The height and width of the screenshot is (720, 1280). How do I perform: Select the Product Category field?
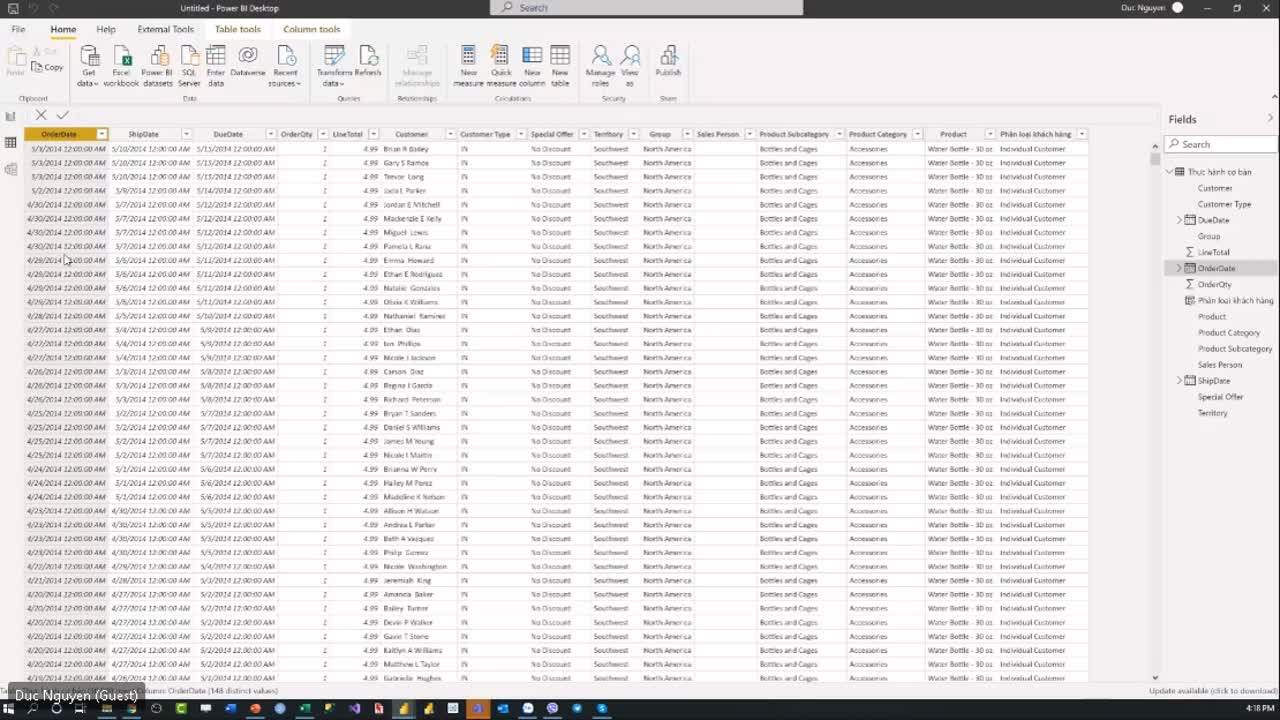click(x=1229, y=332)
